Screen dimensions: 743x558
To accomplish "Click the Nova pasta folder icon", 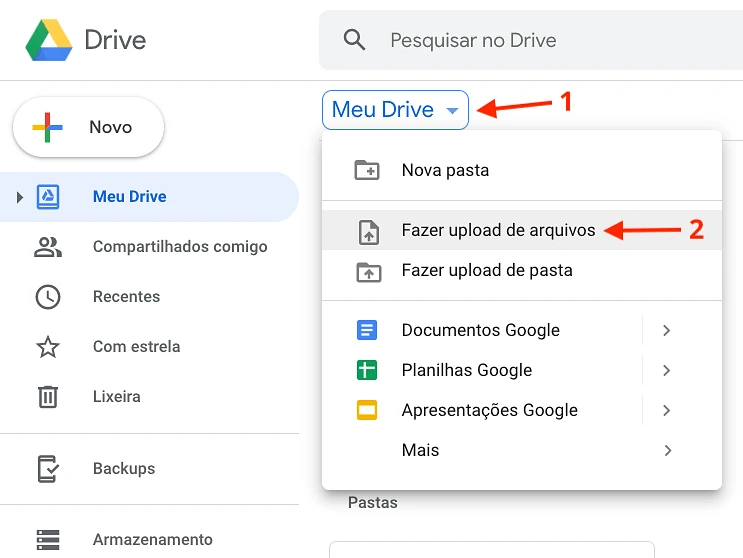I will click(x=367, y=170).
